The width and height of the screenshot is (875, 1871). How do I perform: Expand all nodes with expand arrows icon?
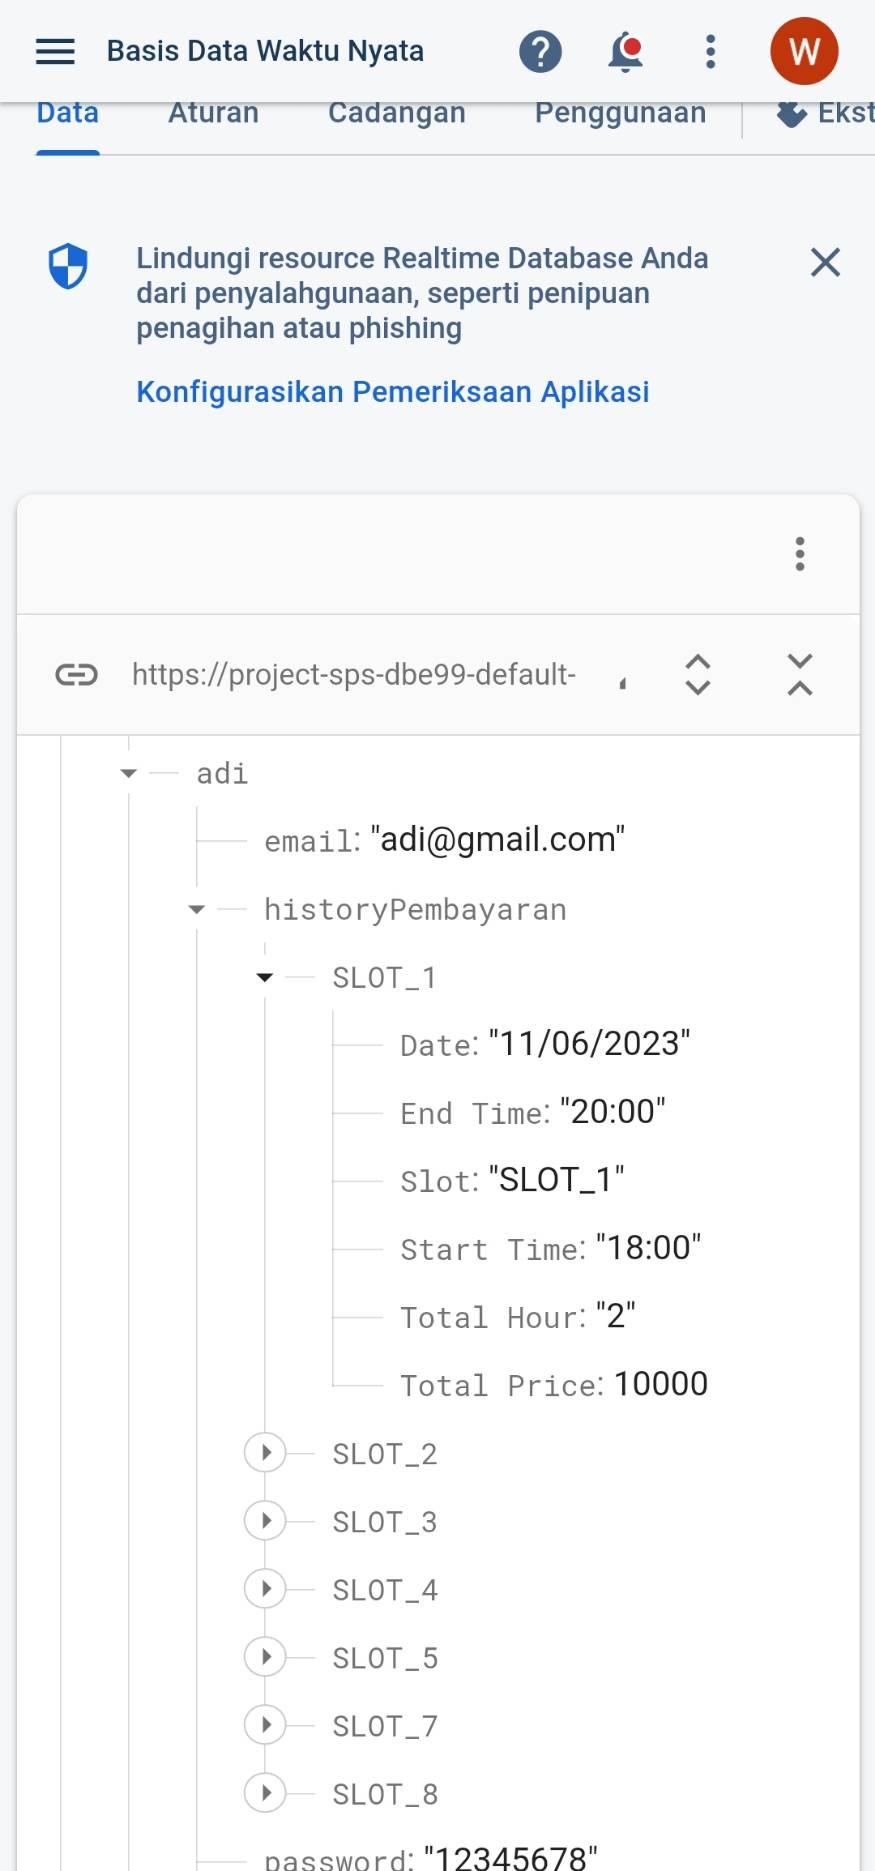[x=698, y=675]
